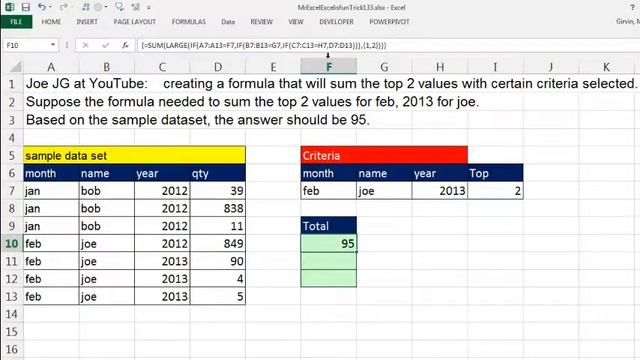Select column A header

[x=51, y=67]
